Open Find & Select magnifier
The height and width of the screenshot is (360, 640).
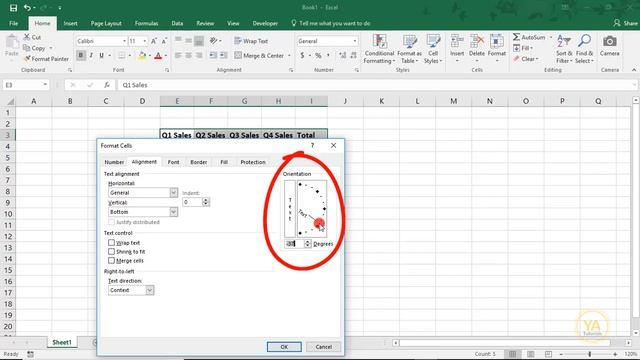pyautogui.click(x=584, y=49)
